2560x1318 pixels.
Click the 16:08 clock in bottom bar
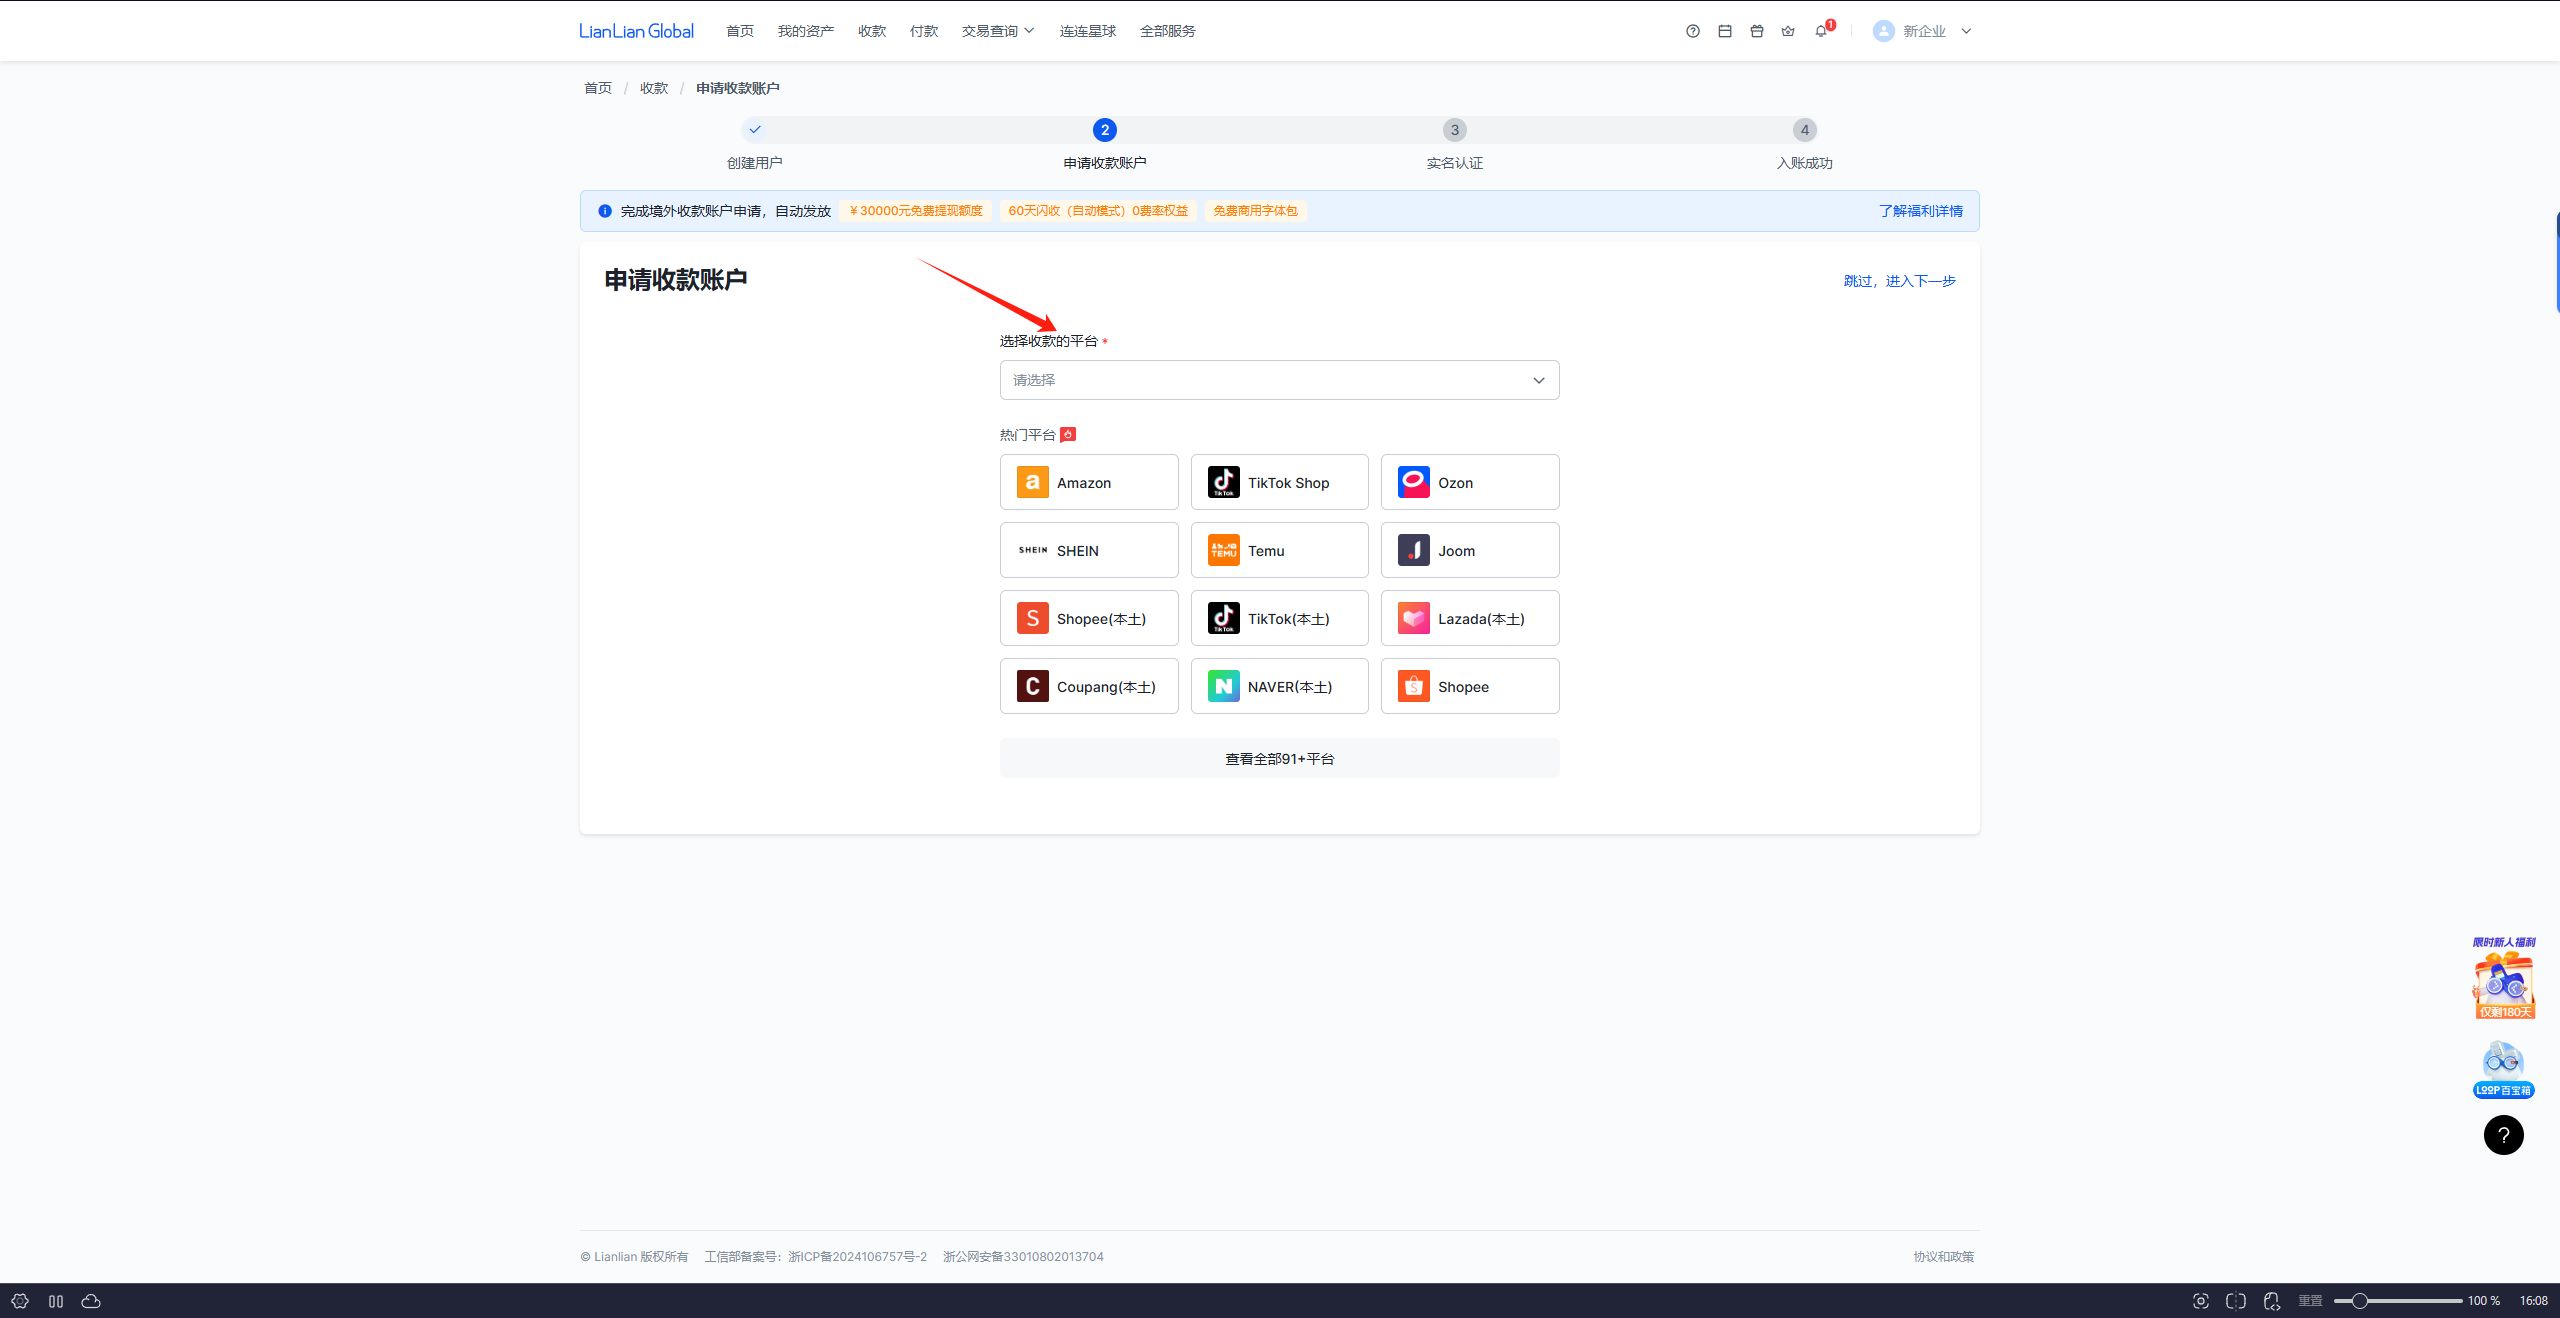click(x=2534, y=1301)
